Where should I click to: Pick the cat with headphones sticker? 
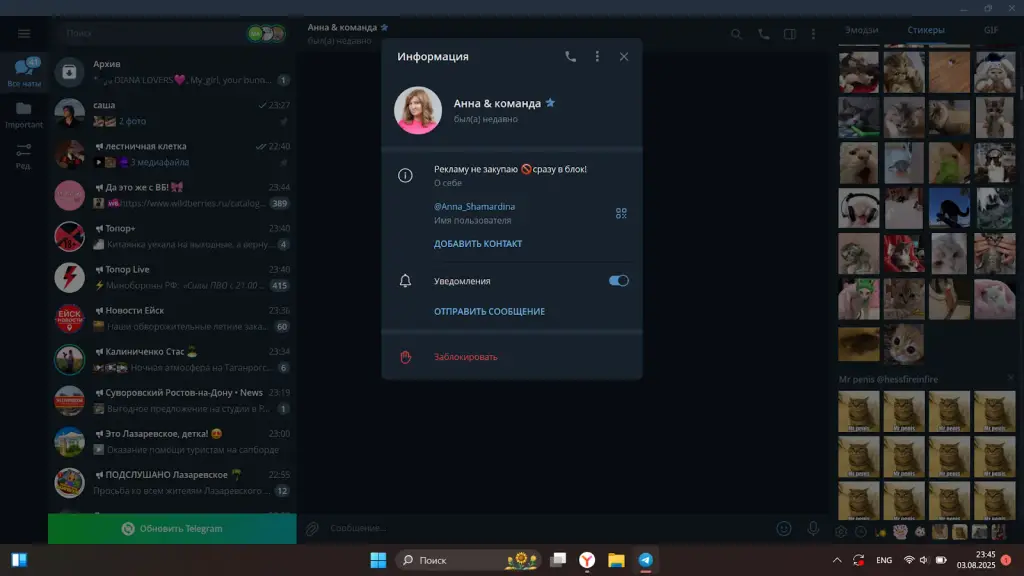(x=859, y=208)
